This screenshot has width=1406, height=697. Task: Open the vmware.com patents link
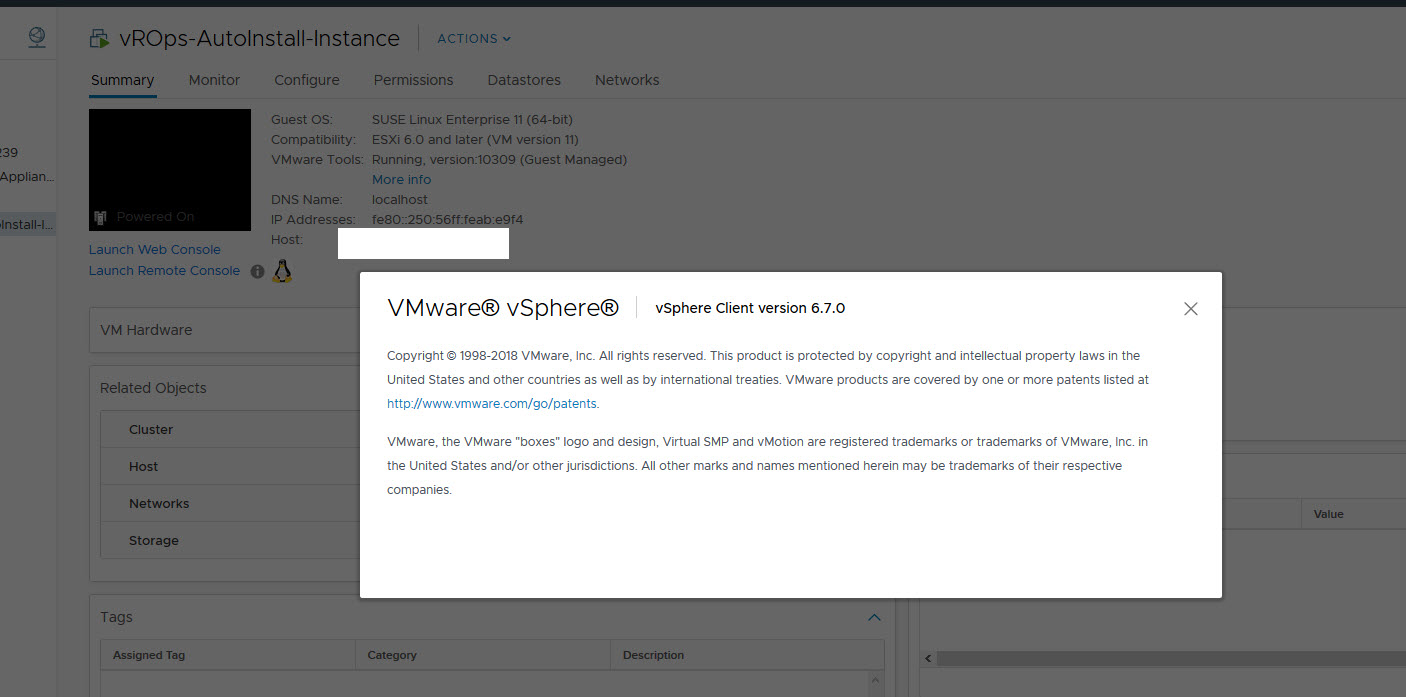pyautogui.click(x=492, y=404)
